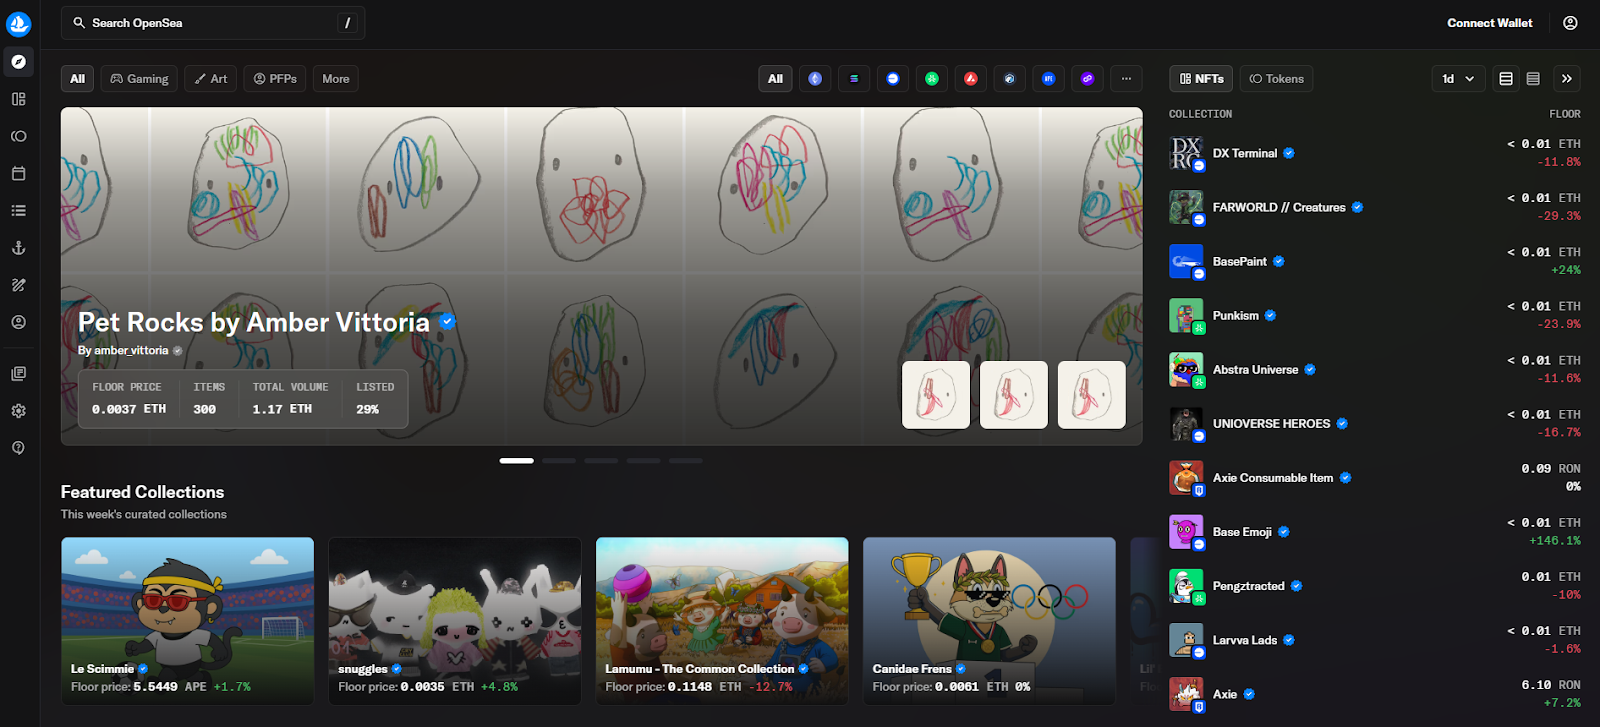Show more chains via ellipsis button
The image size is (1600, 727).
coord(1126,79)
